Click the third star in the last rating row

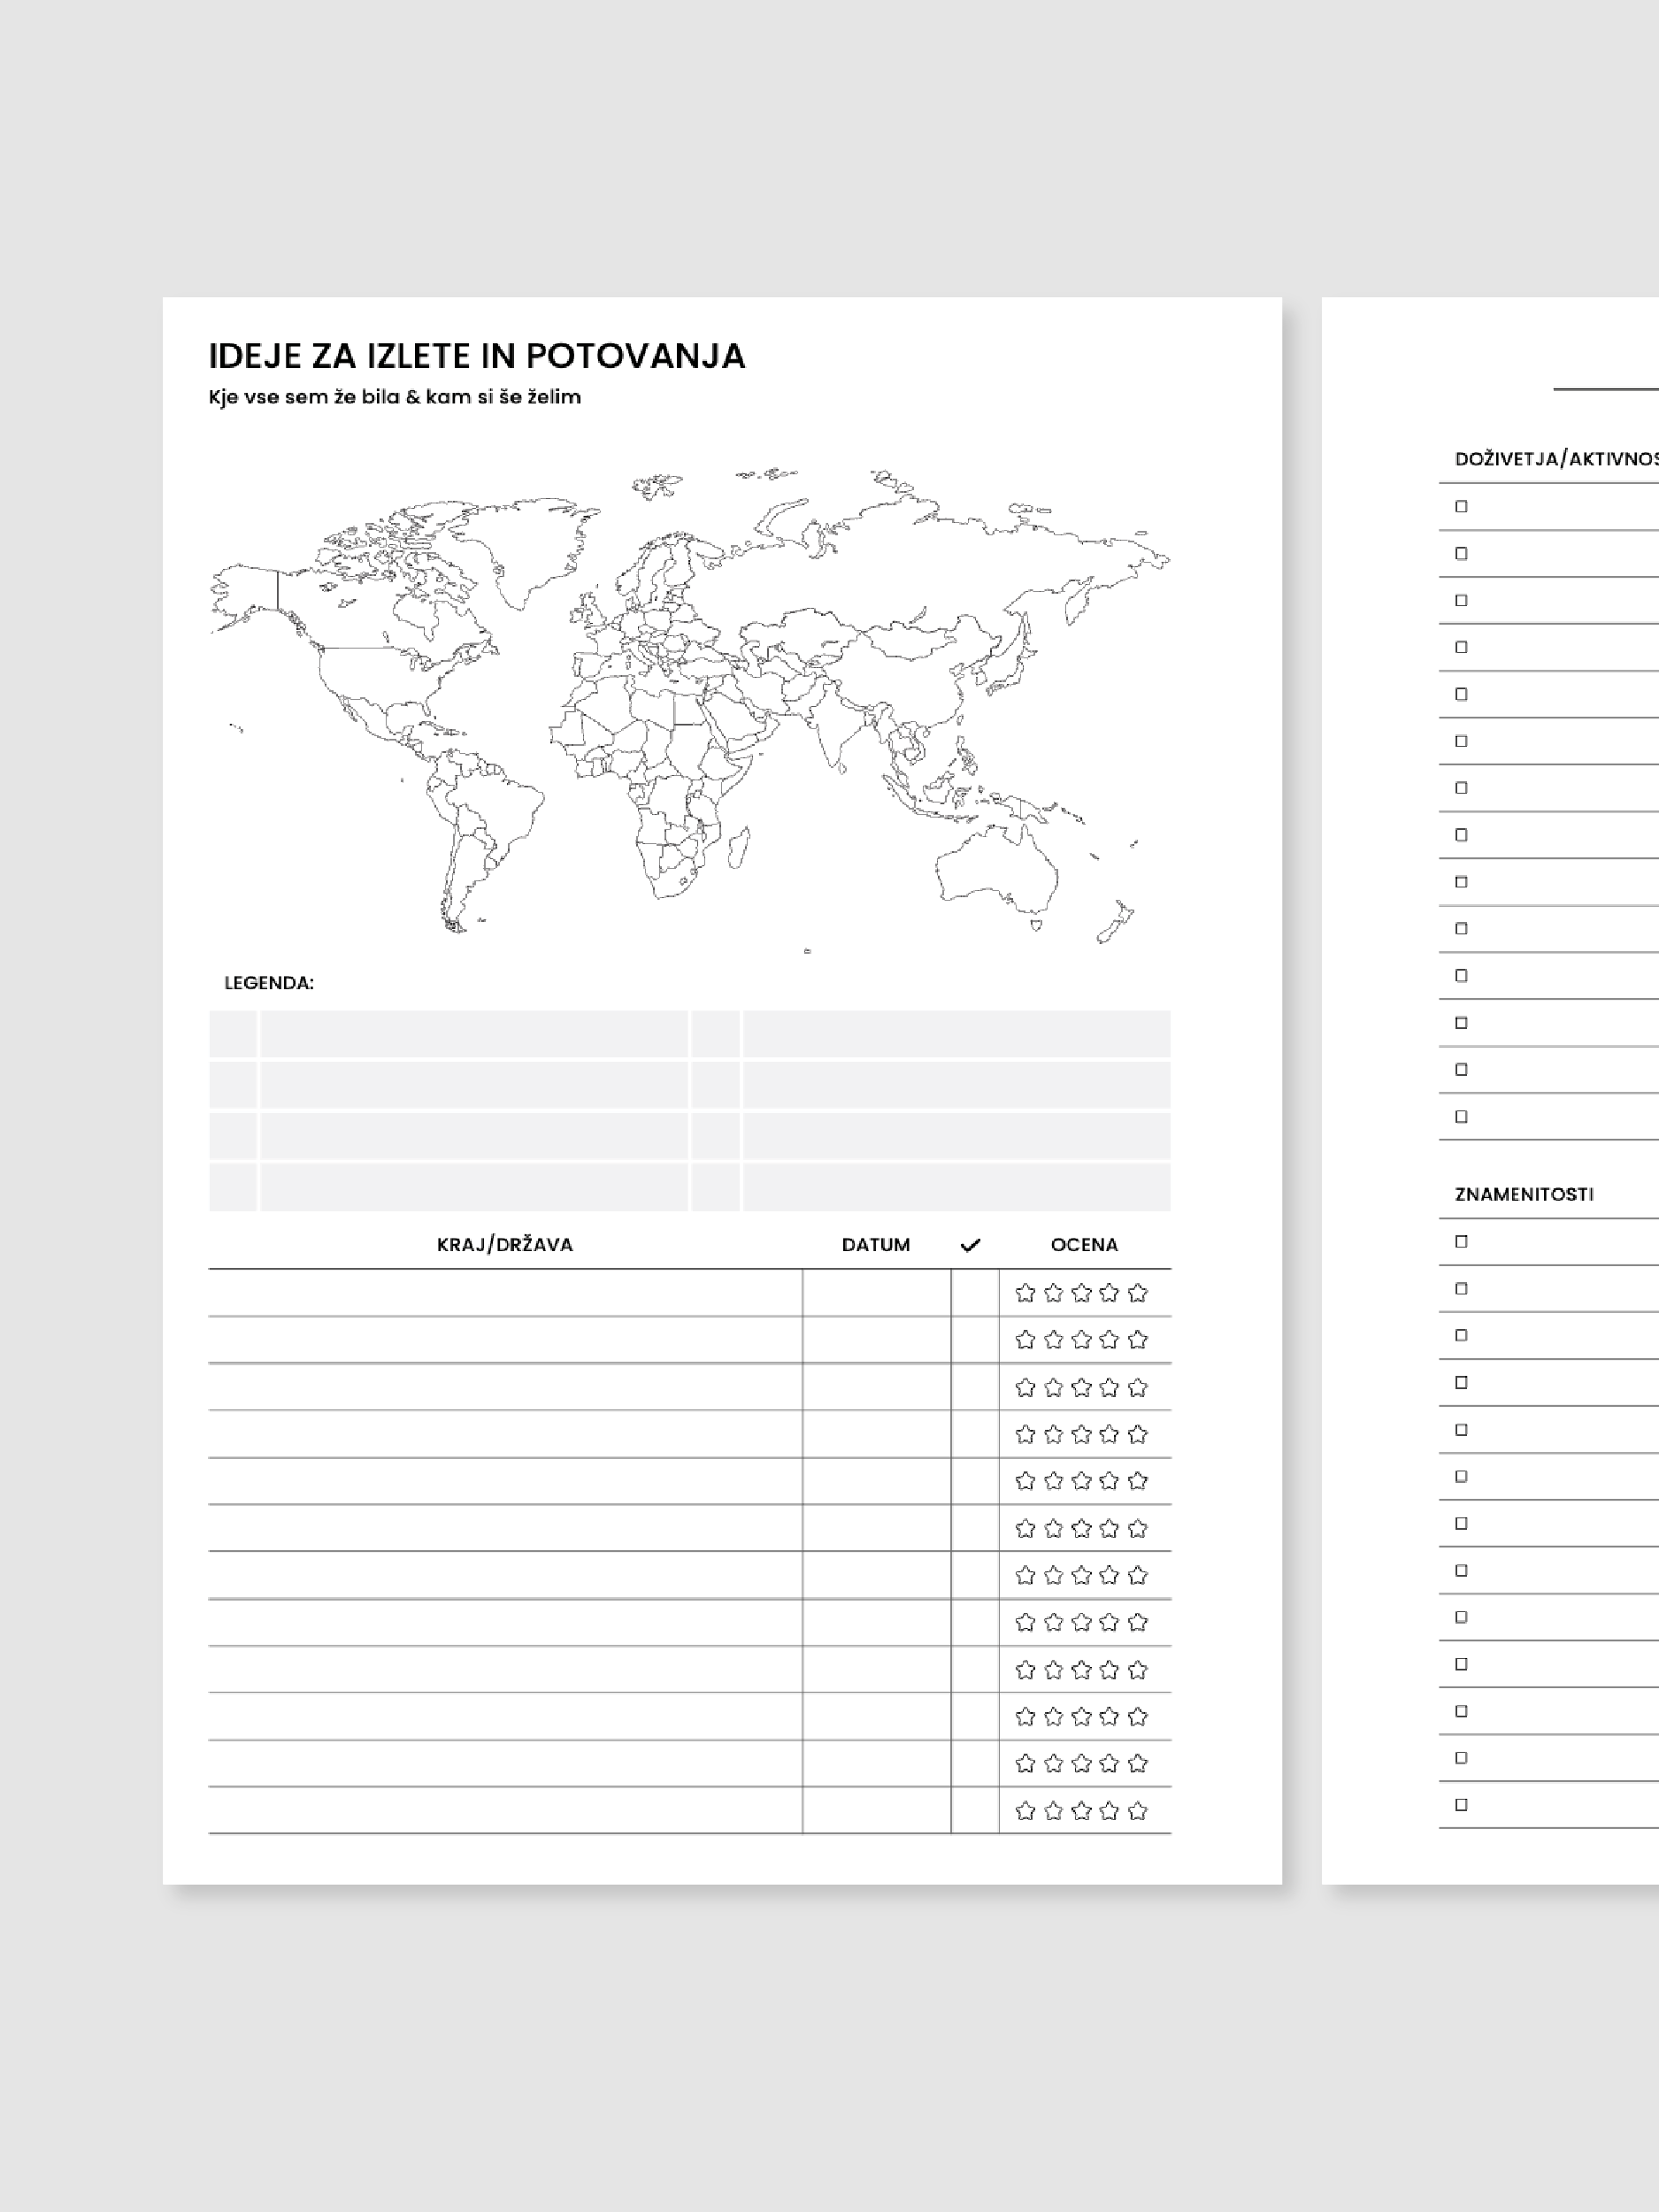(1081, 1811)
